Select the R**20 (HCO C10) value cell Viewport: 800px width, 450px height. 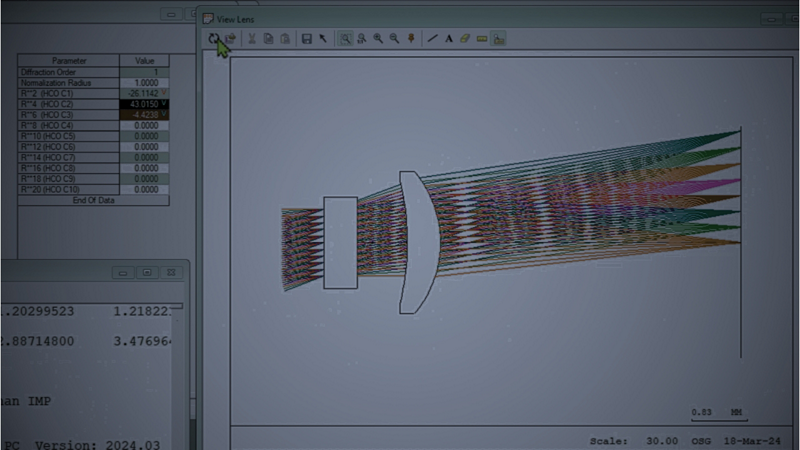click(x=144, y=190)
